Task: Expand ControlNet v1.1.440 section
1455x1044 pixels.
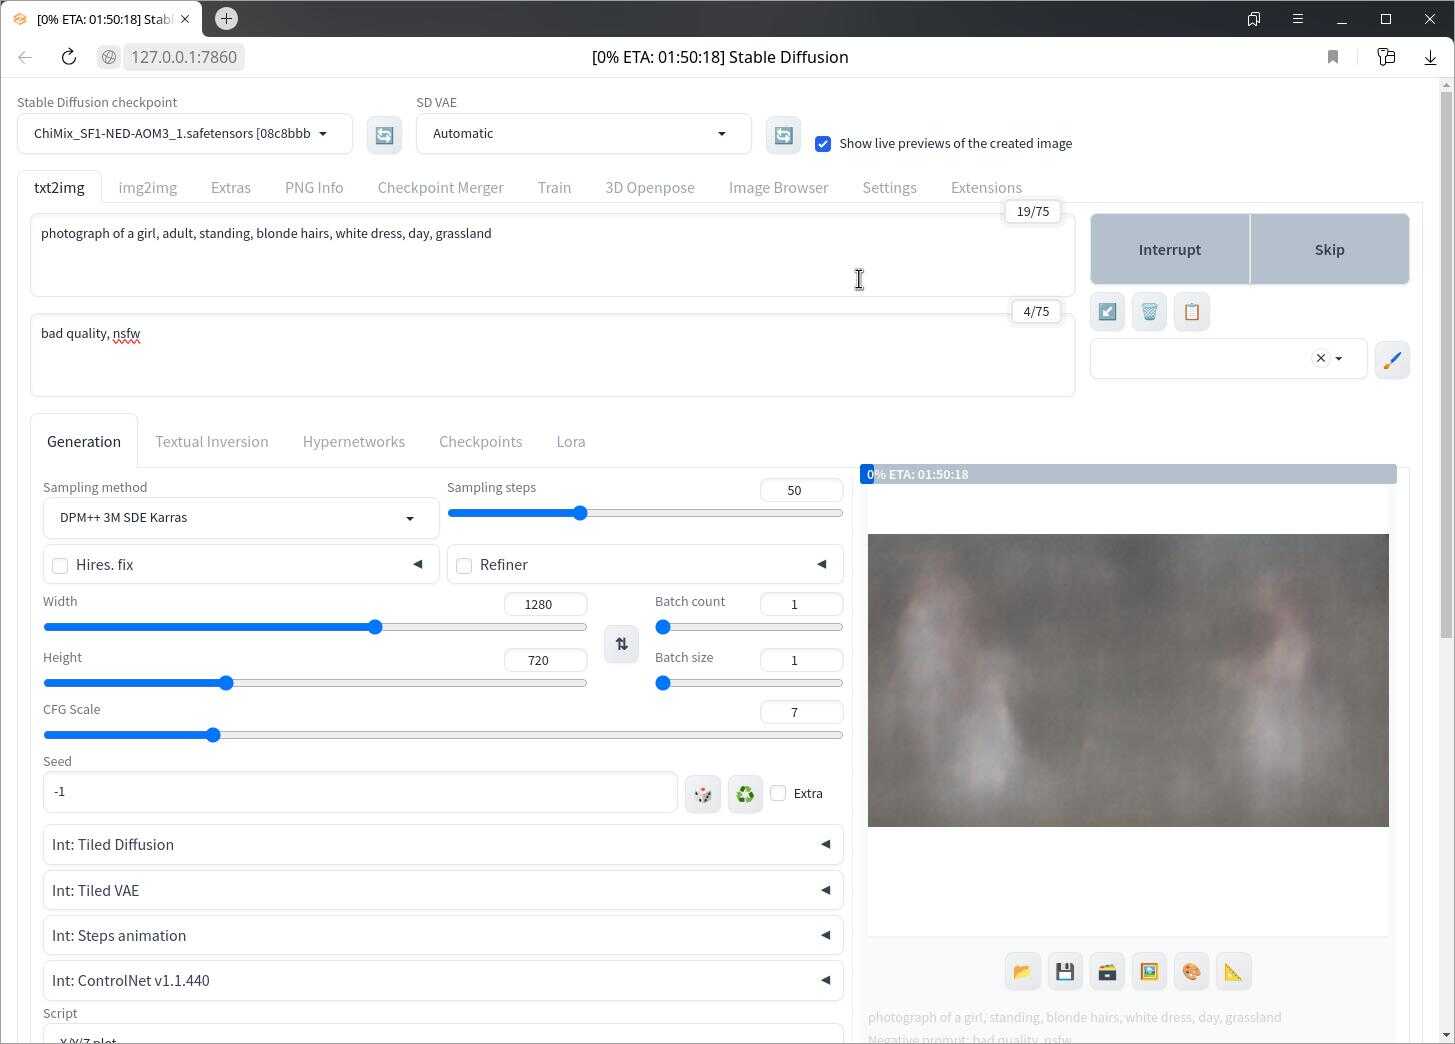Action: [x=443, y=981]
